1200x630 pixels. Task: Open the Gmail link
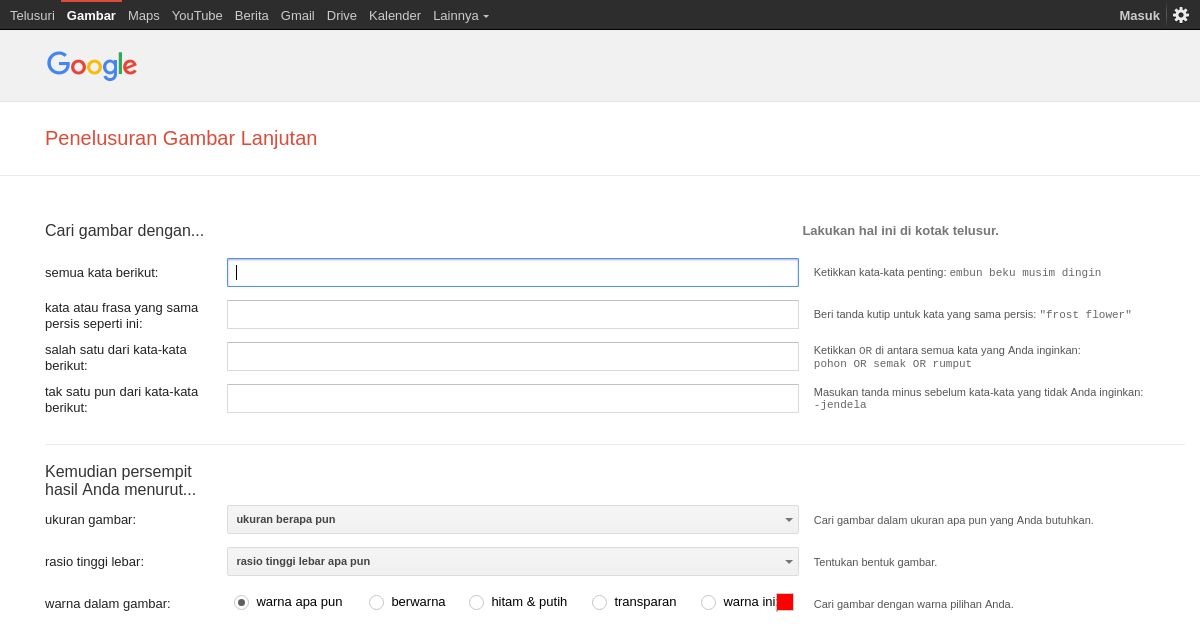point(298,15)
